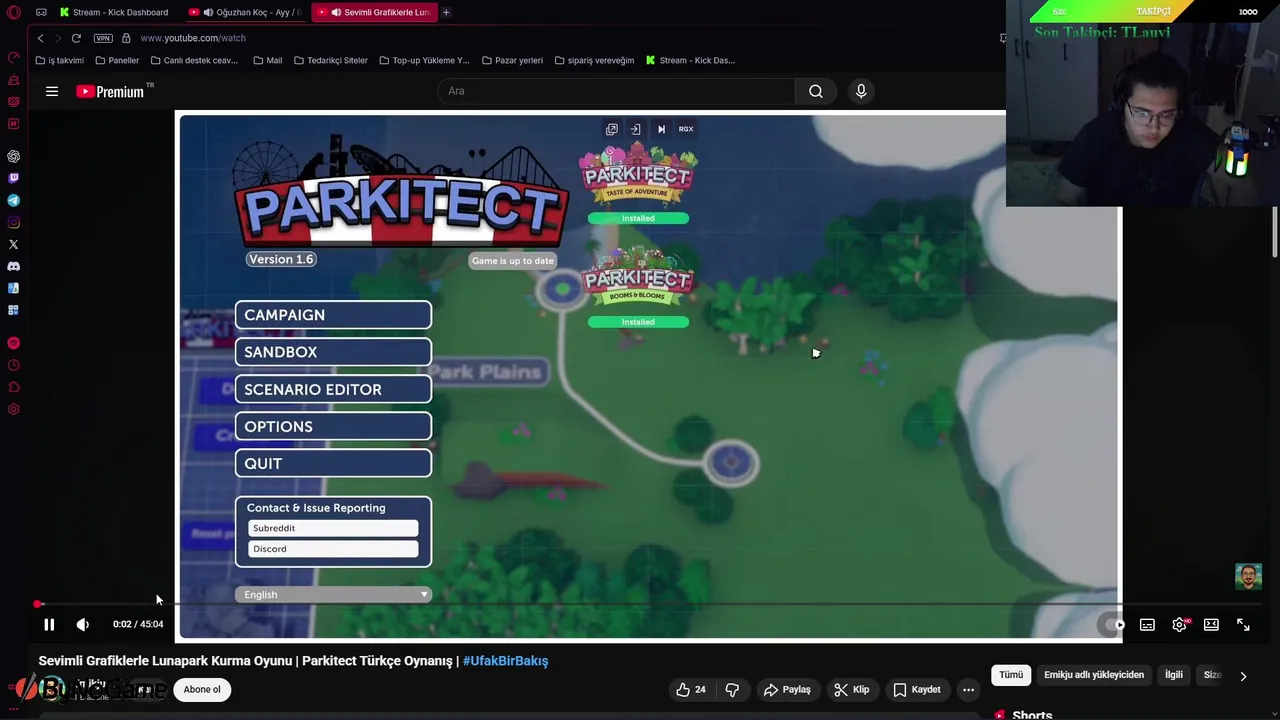The width and height of the screenshot is (1280, 720).
Task: Select the Tümü filter chip
Action: pyautogui.click(x=1011, y=675)
